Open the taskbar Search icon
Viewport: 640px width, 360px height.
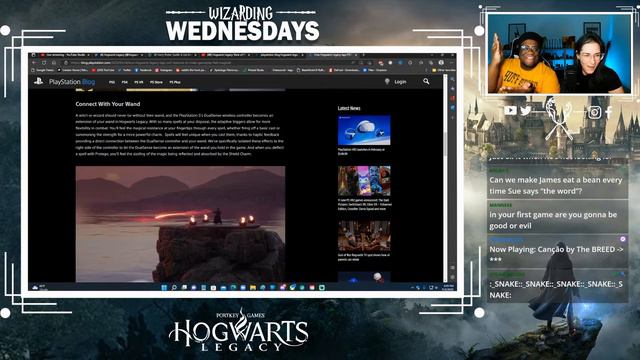pos(174,287)
